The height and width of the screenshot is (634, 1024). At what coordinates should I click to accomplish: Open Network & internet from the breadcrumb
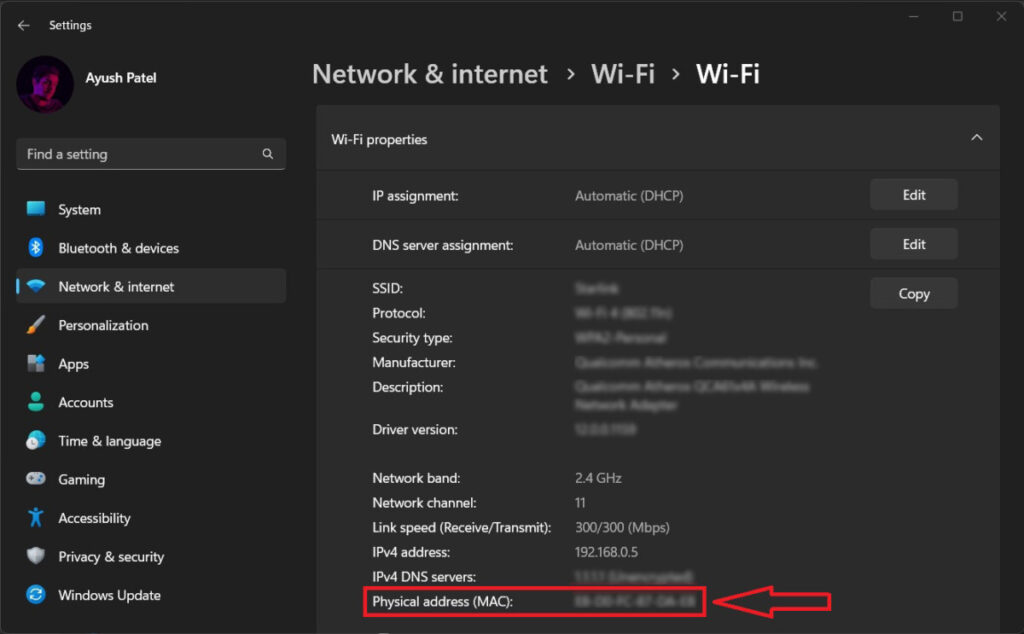430,73
